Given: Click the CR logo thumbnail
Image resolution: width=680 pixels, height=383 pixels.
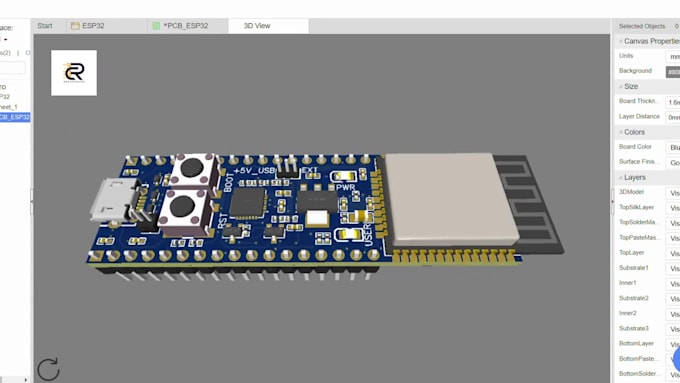Looking at the screenshot, I should point(74,73).
